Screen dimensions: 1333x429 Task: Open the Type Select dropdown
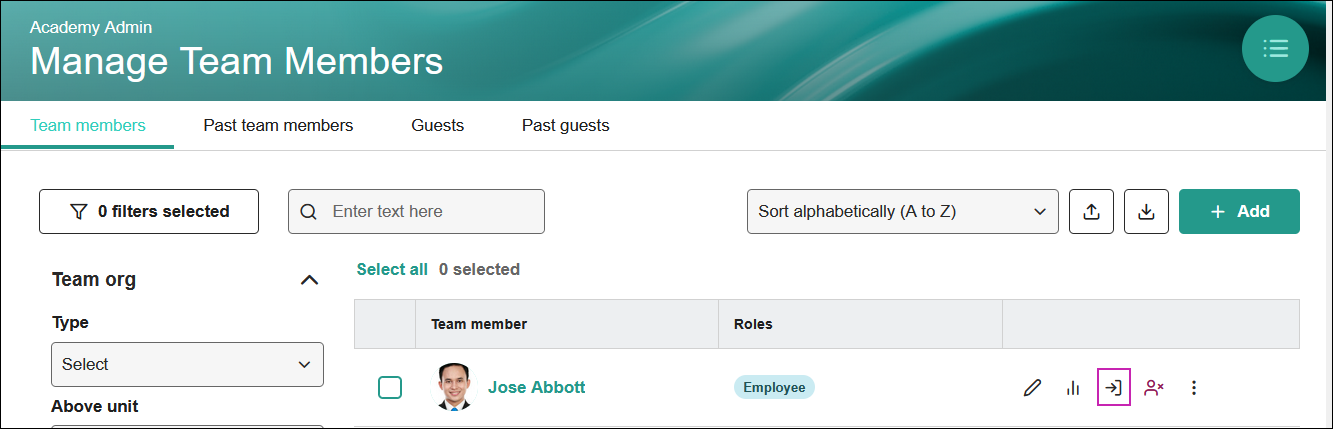(x=187, y=364)
